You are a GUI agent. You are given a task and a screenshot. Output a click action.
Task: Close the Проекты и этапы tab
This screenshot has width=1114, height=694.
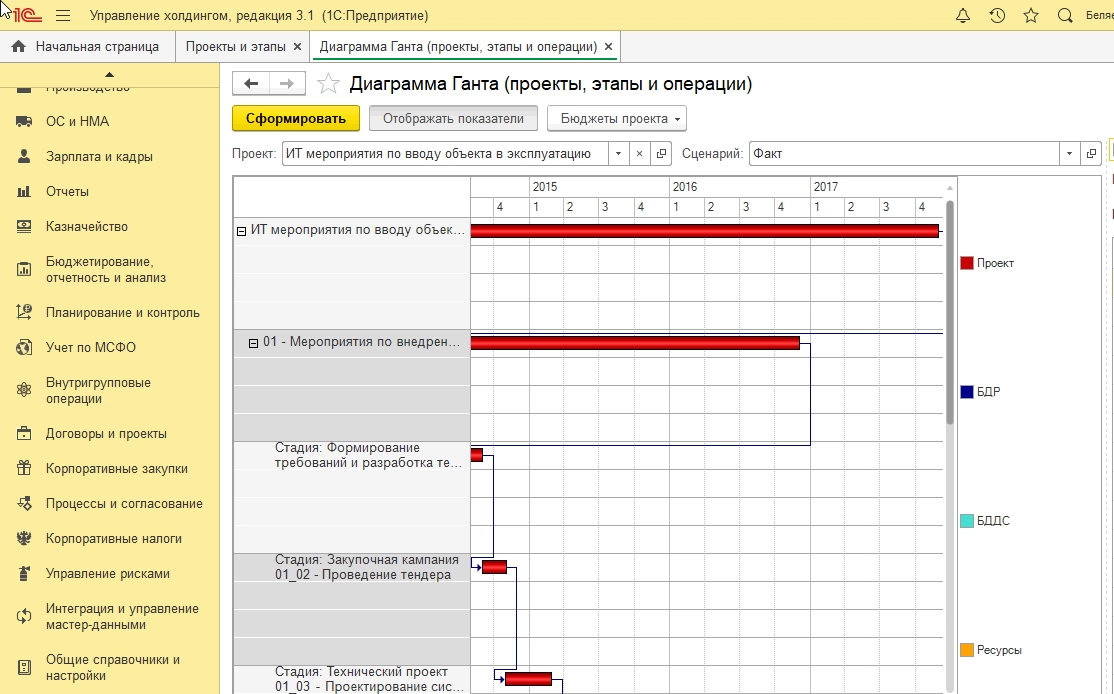[298, 46]
